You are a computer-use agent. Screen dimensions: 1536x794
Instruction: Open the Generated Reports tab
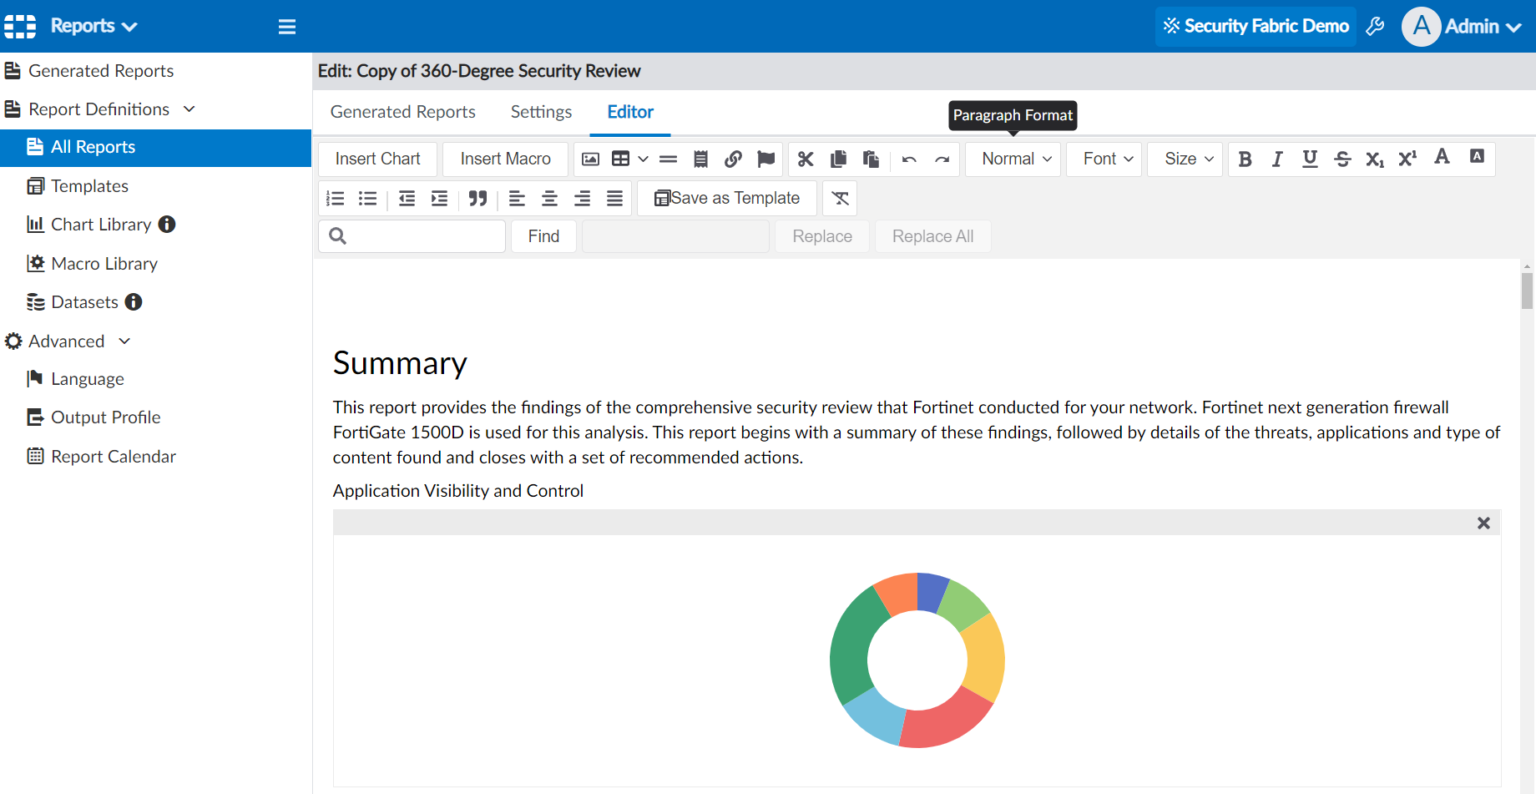402,112
